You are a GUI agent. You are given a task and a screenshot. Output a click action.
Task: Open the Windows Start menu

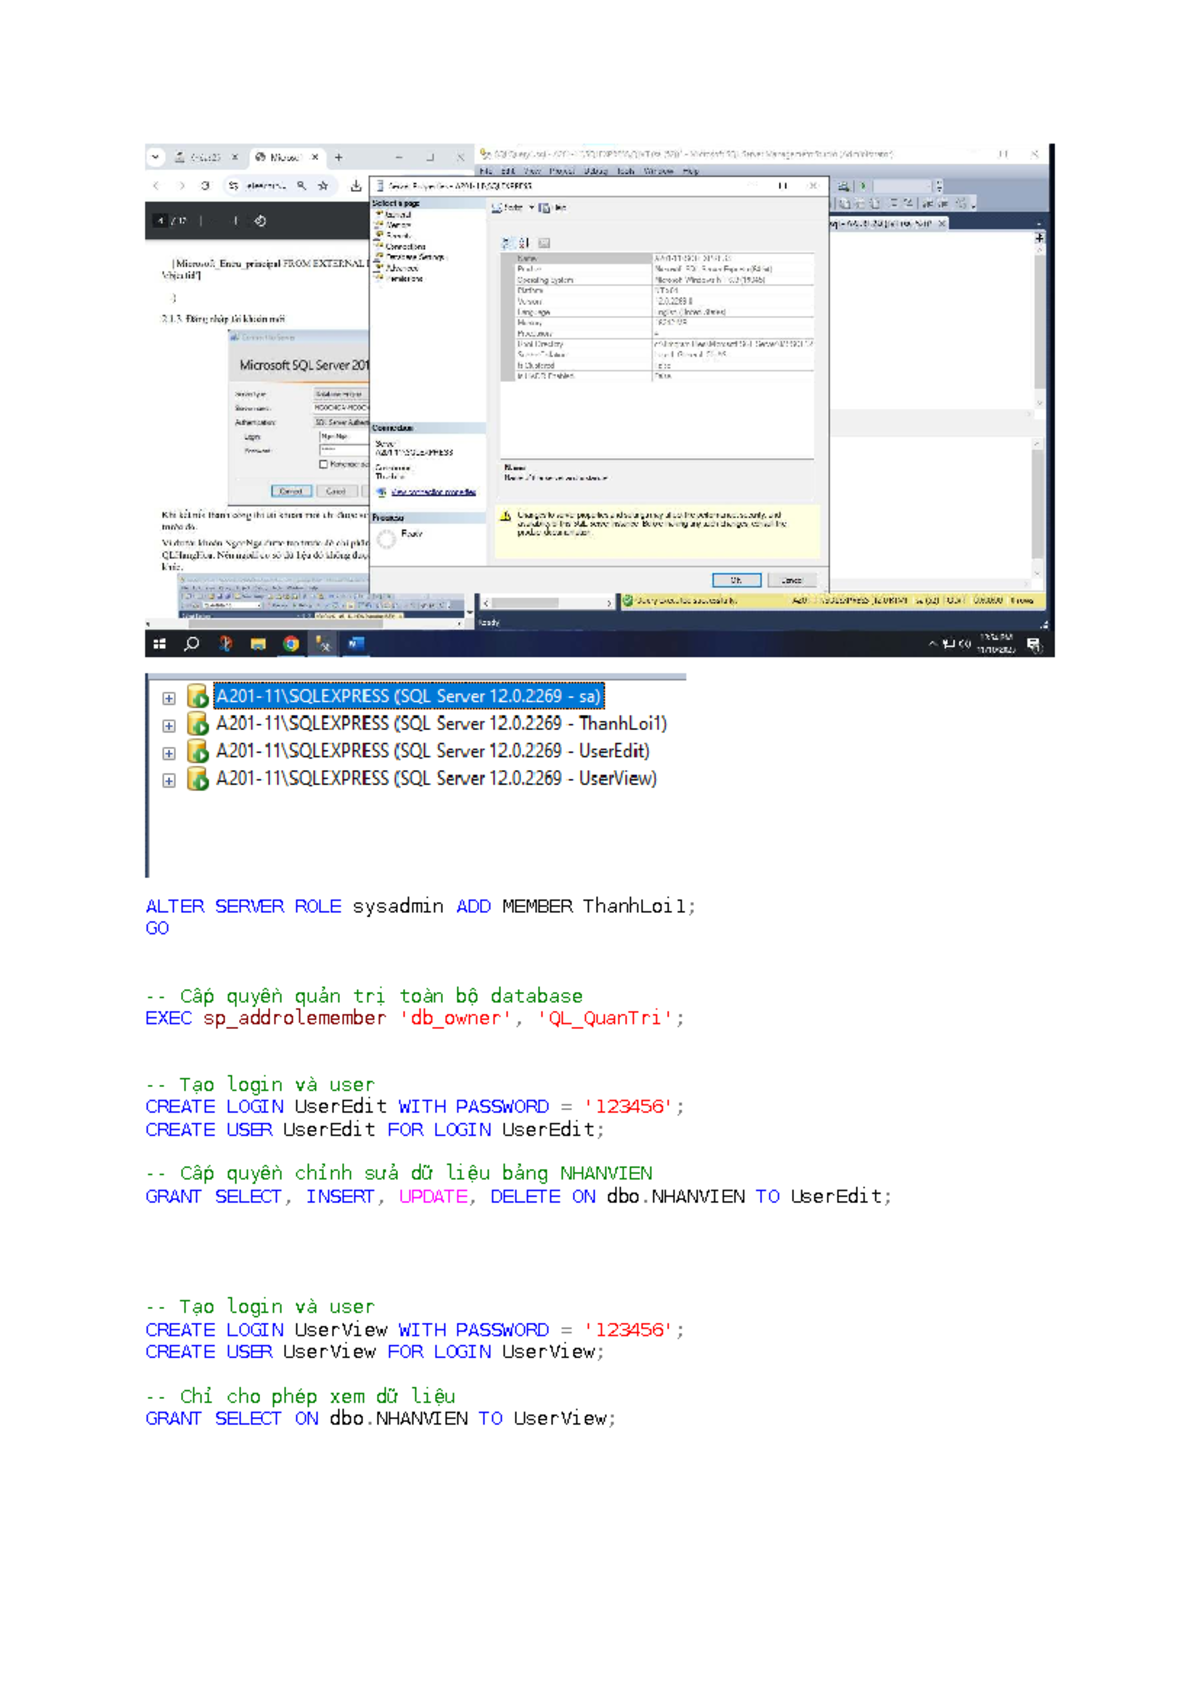[x=159, y=644]
